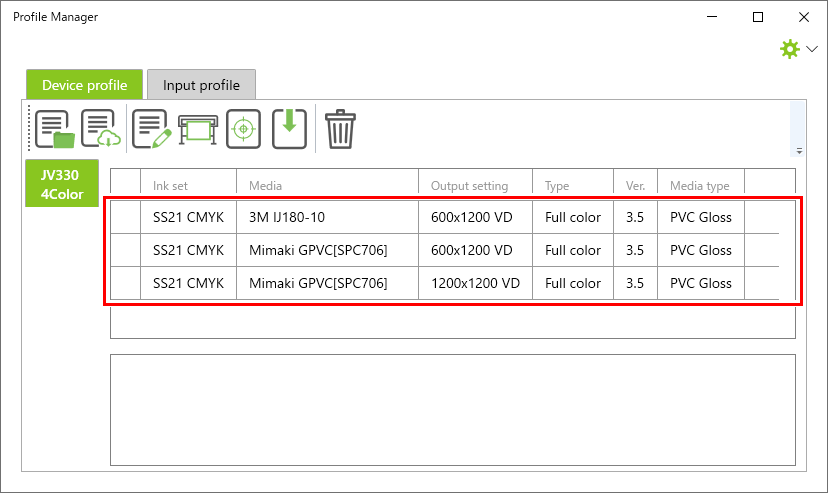Select the JV330 4Color printer tab
The height and width of the screenshot is (493, 828).
click(x=61, y=184)
